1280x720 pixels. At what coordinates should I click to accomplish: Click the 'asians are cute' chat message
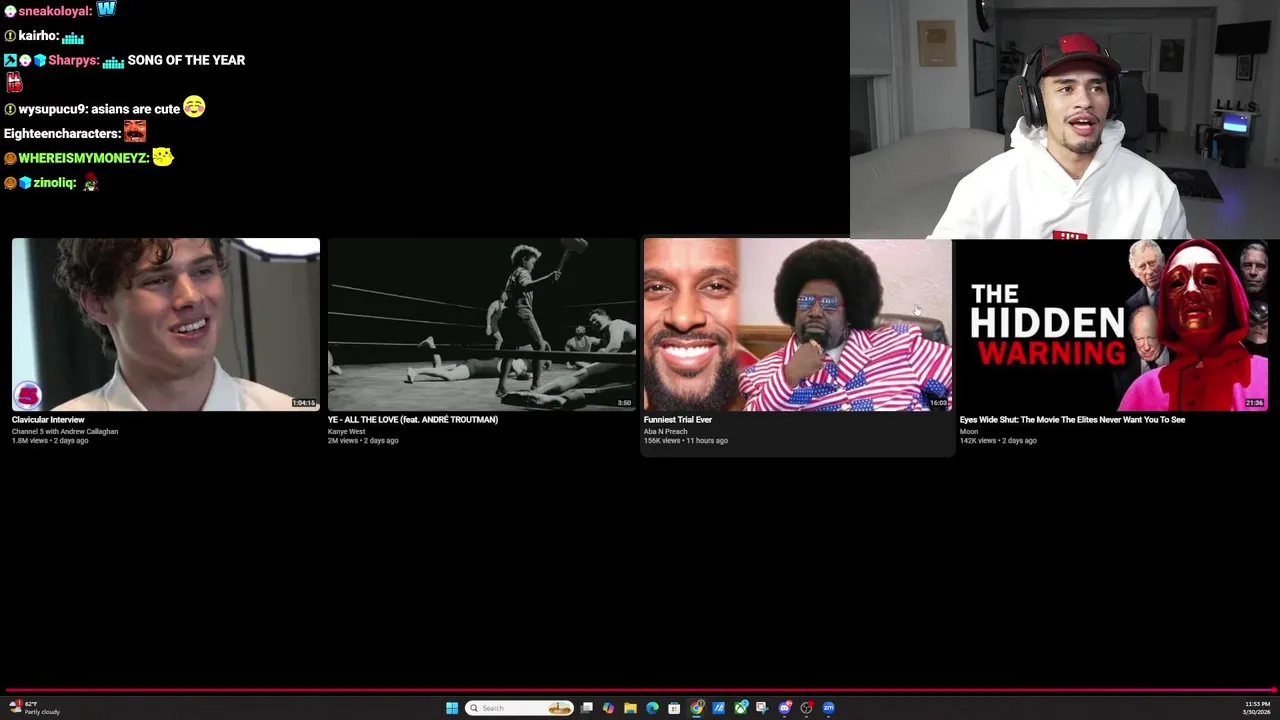(x=135, y=109)
